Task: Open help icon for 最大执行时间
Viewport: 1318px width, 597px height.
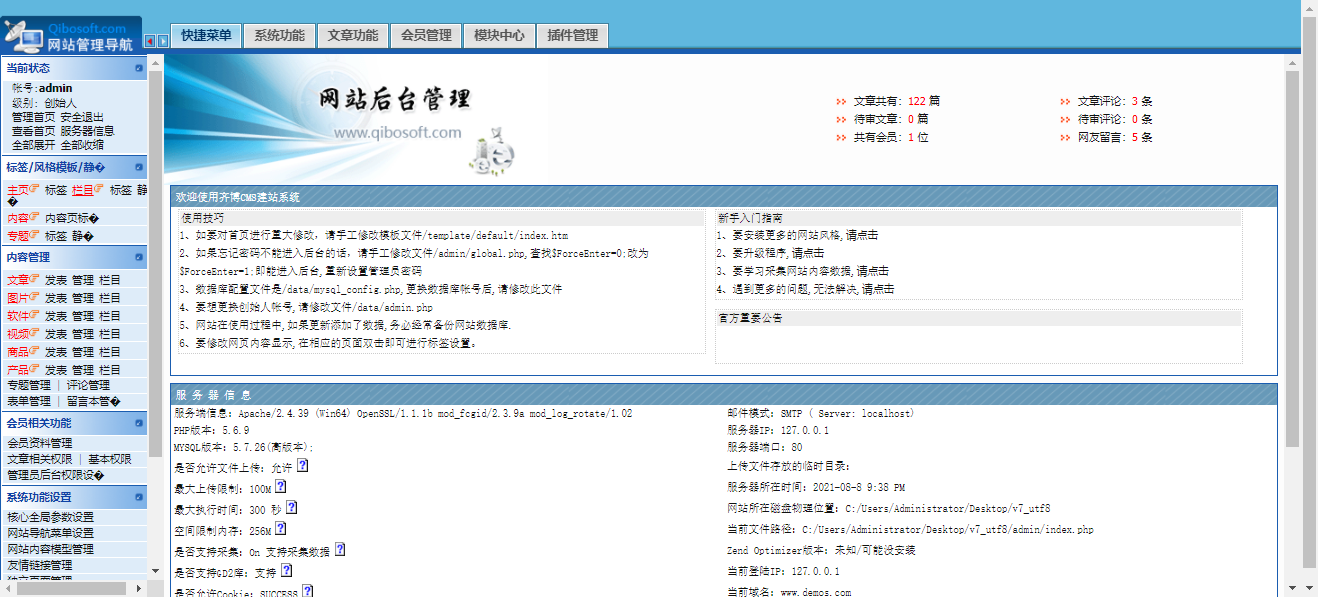Action: (x=291, y=508)
